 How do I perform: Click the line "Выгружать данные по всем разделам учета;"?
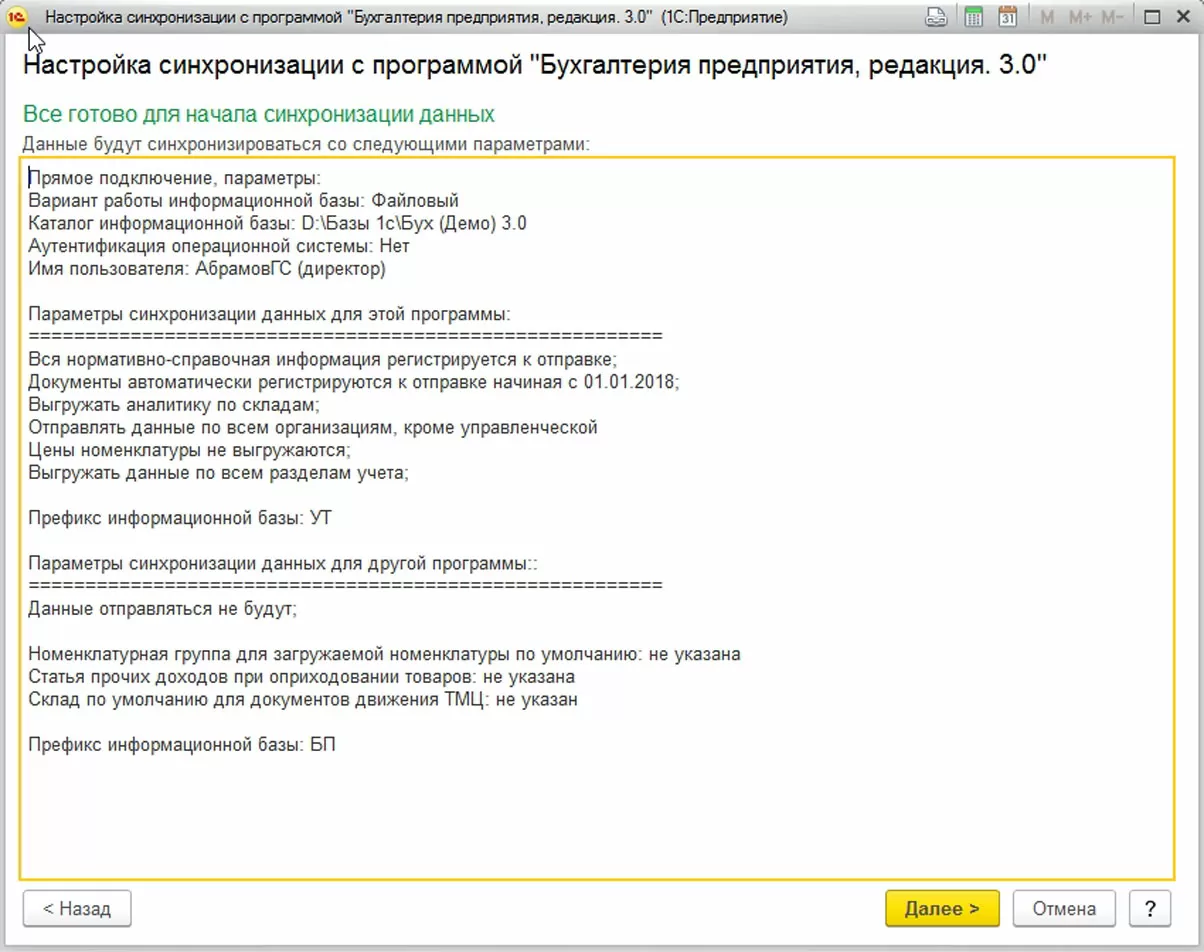pos(219,473)
